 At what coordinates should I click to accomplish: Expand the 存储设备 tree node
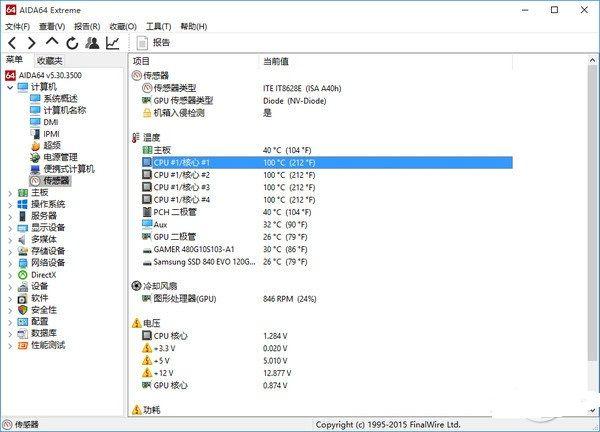[x=10, y=252]
